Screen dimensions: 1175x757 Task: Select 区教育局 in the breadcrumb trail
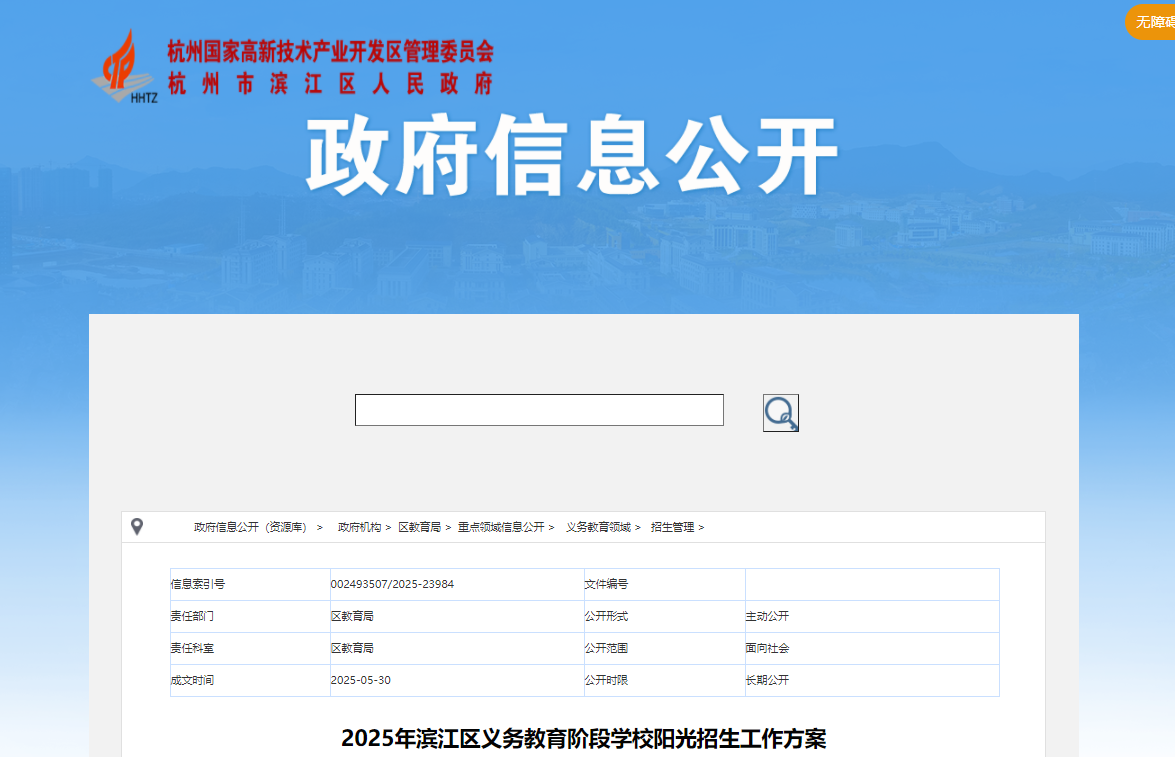419,527
